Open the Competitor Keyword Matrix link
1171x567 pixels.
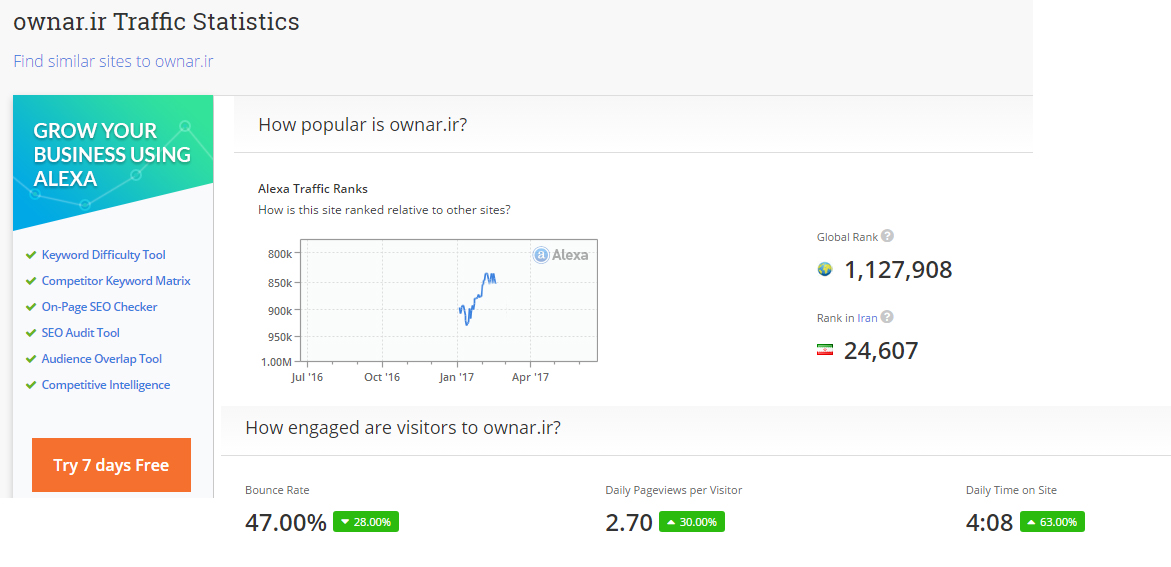116,281
